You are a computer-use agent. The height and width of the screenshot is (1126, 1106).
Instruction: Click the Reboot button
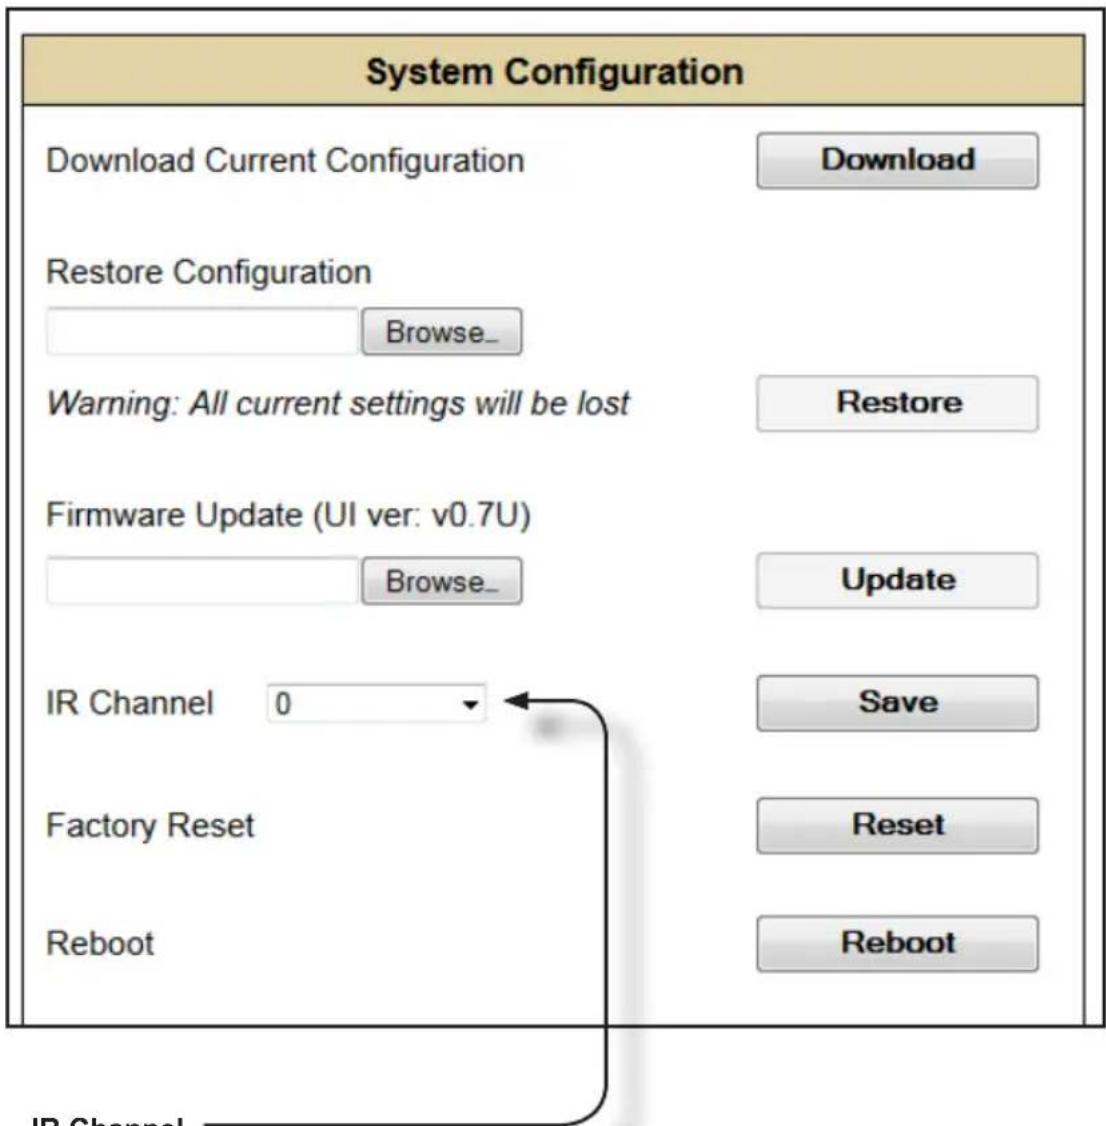(x=897, y=944)
